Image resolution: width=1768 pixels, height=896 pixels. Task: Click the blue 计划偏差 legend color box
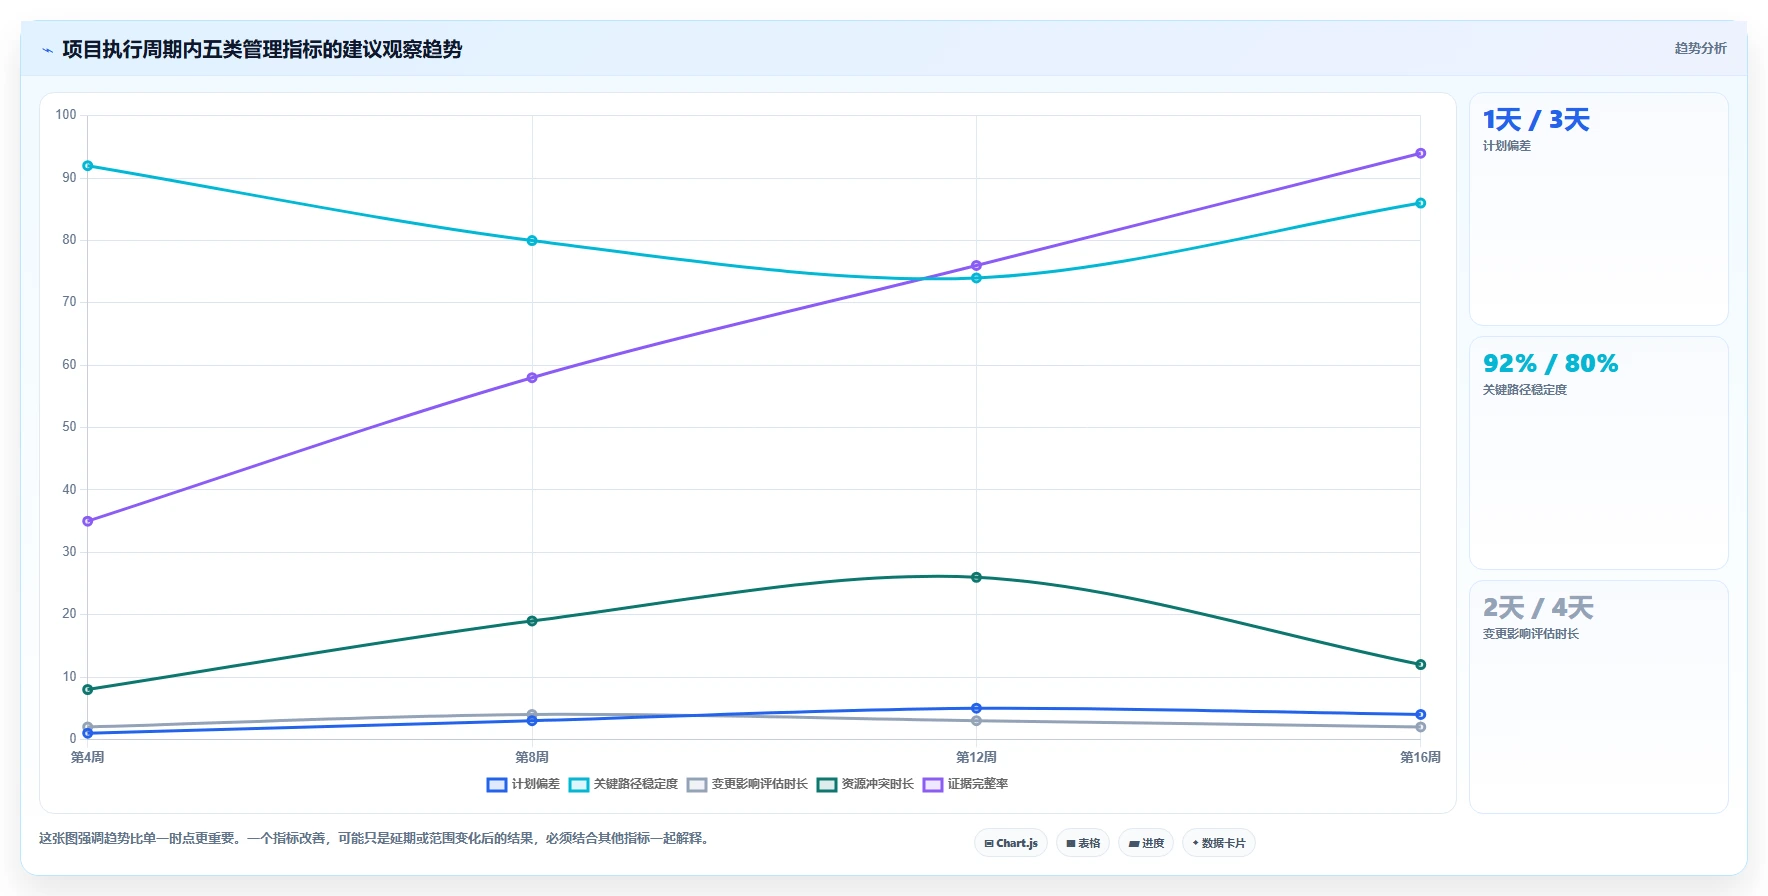497,784
